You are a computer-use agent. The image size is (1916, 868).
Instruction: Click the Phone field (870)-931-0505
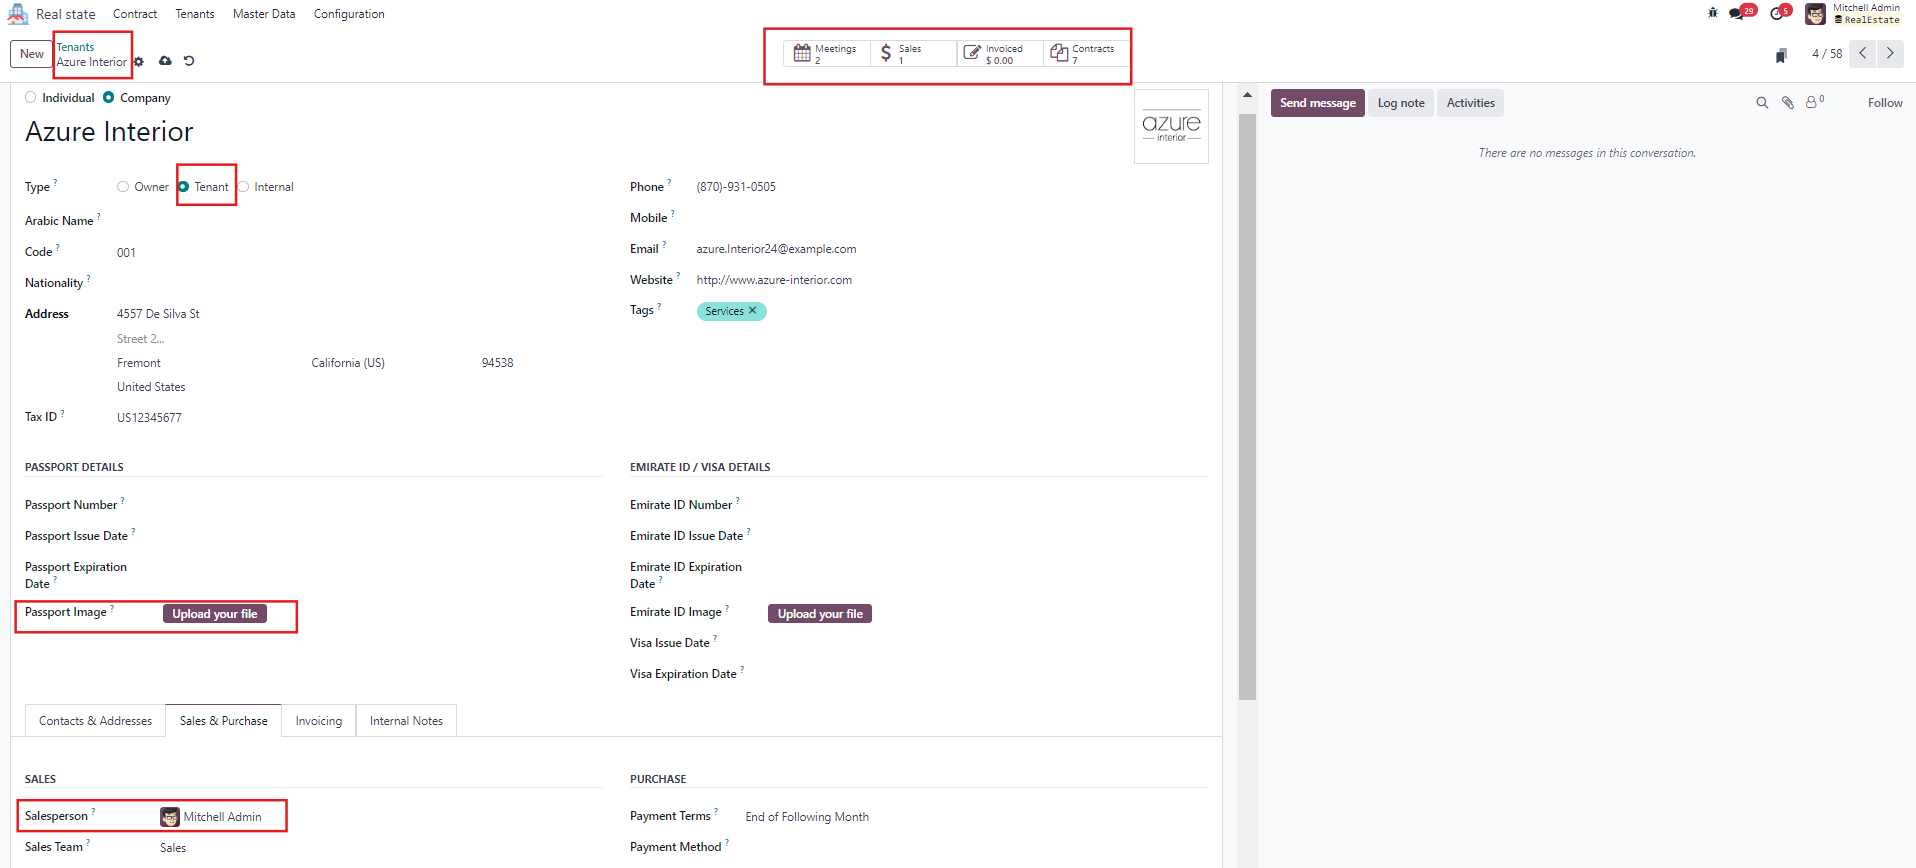(951, 187)
